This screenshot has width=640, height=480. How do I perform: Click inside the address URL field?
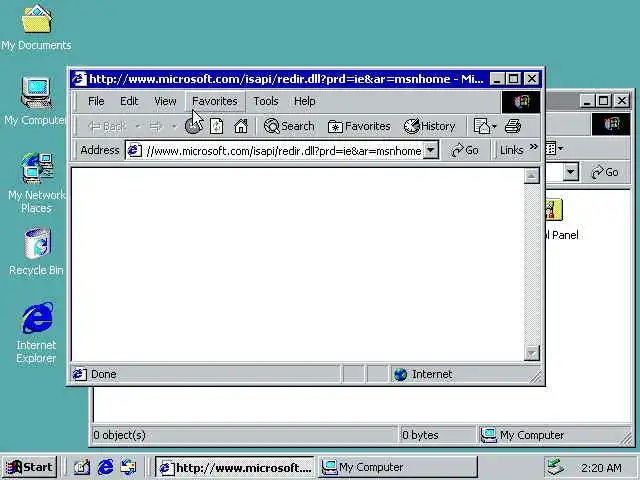[x=283, y=151]
